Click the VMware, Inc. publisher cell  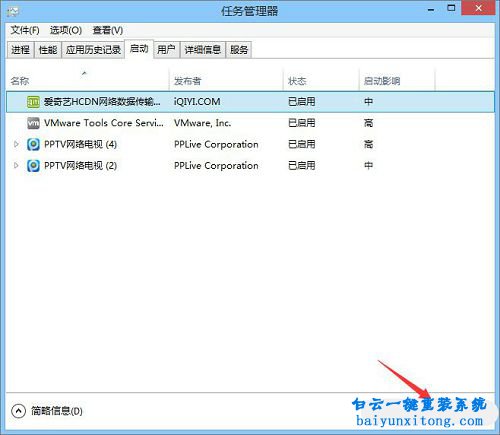[202, 123]
